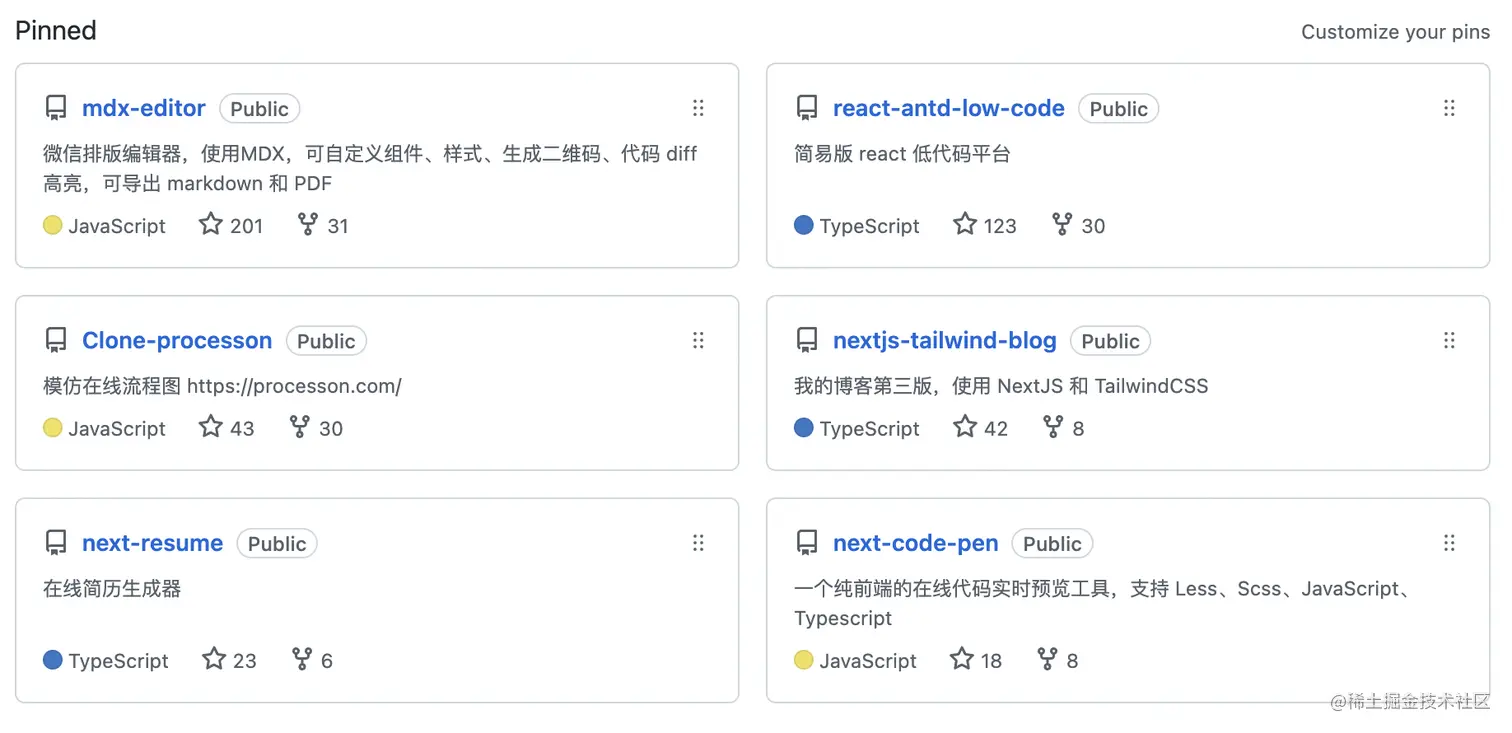This screenshot has width=1512, height=733.
Task: Click the repository icon beside next-resume
Action: (56, 543)
